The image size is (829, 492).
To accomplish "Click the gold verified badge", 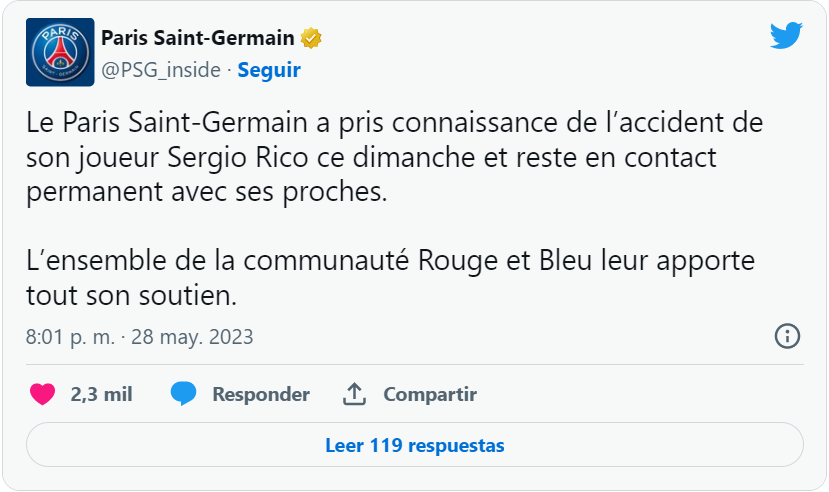I will click(311, 38).
